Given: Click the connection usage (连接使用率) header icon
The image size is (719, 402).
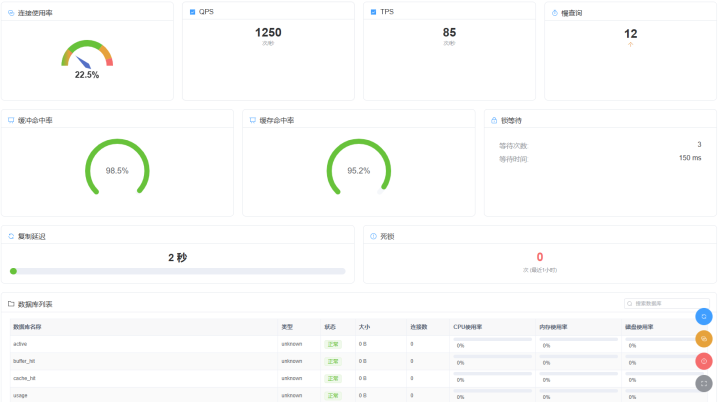Looking at the screenshot, I should 11,12.
